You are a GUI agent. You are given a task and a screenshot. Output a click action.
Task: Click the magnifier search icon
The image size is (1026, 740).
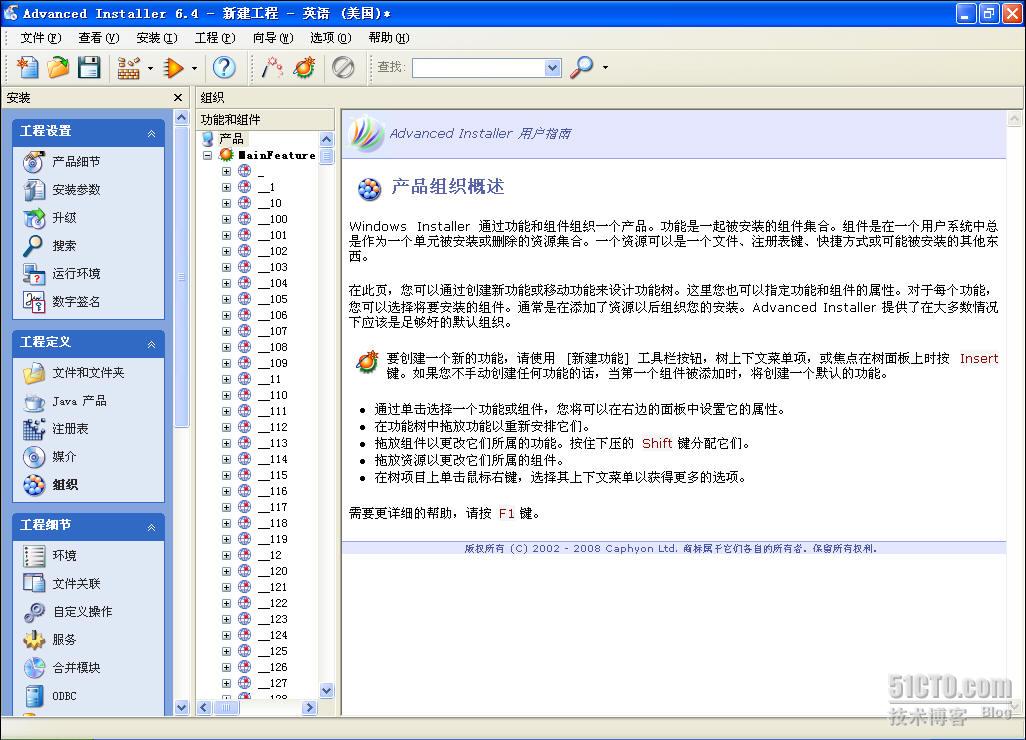coord(581,67)
